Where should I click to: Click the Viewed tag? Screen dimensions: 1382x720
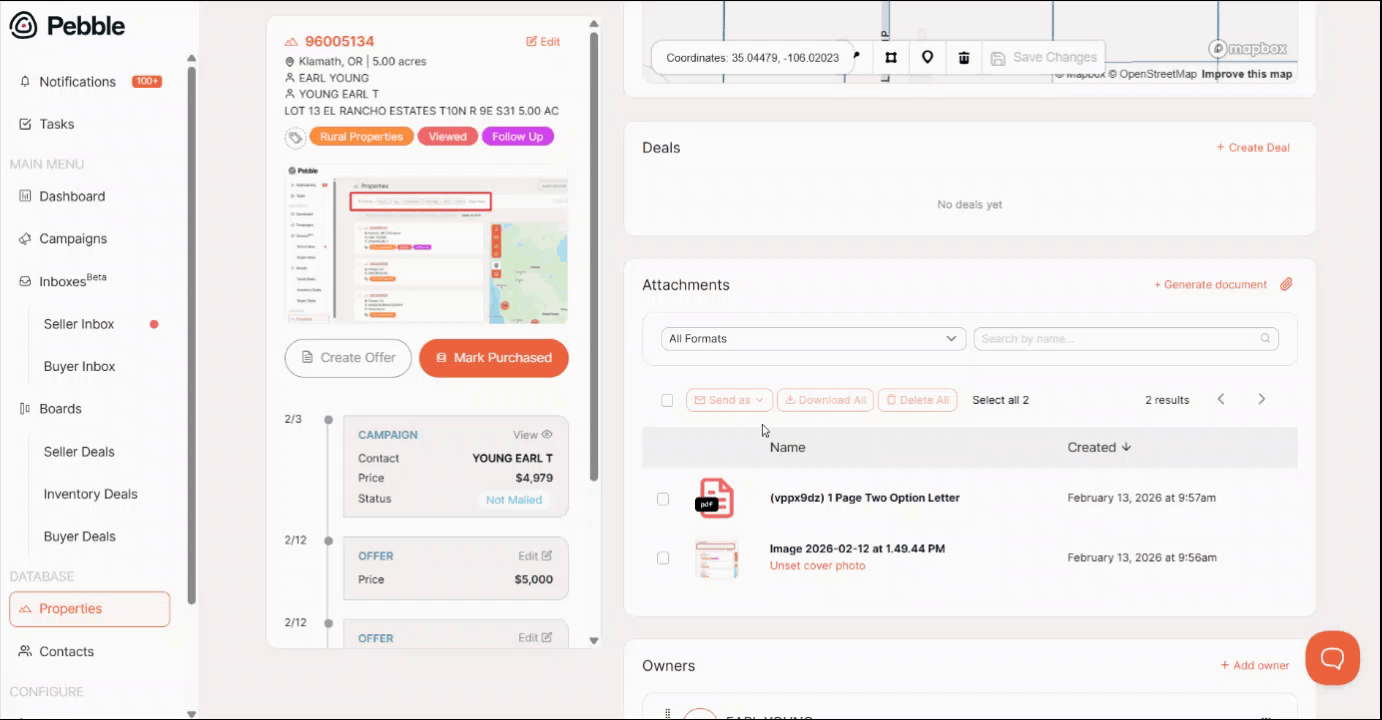click(447, 137)
